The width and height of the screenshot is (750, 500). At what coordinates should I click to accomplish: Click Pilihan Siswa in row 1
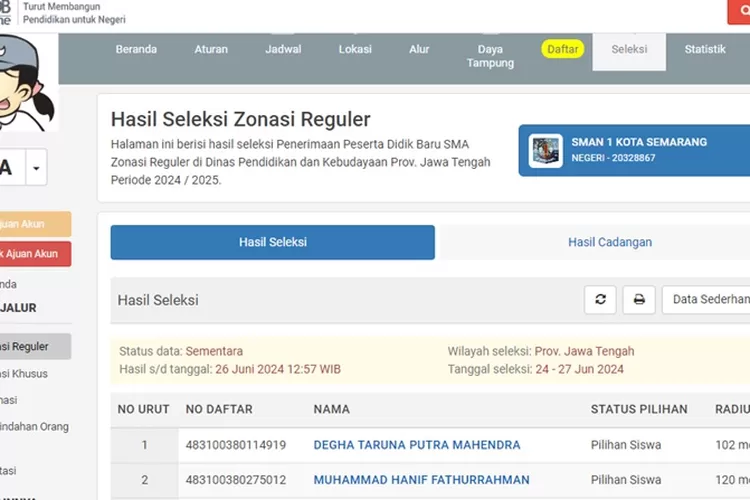pyautogui.click(x=626, y=445)
